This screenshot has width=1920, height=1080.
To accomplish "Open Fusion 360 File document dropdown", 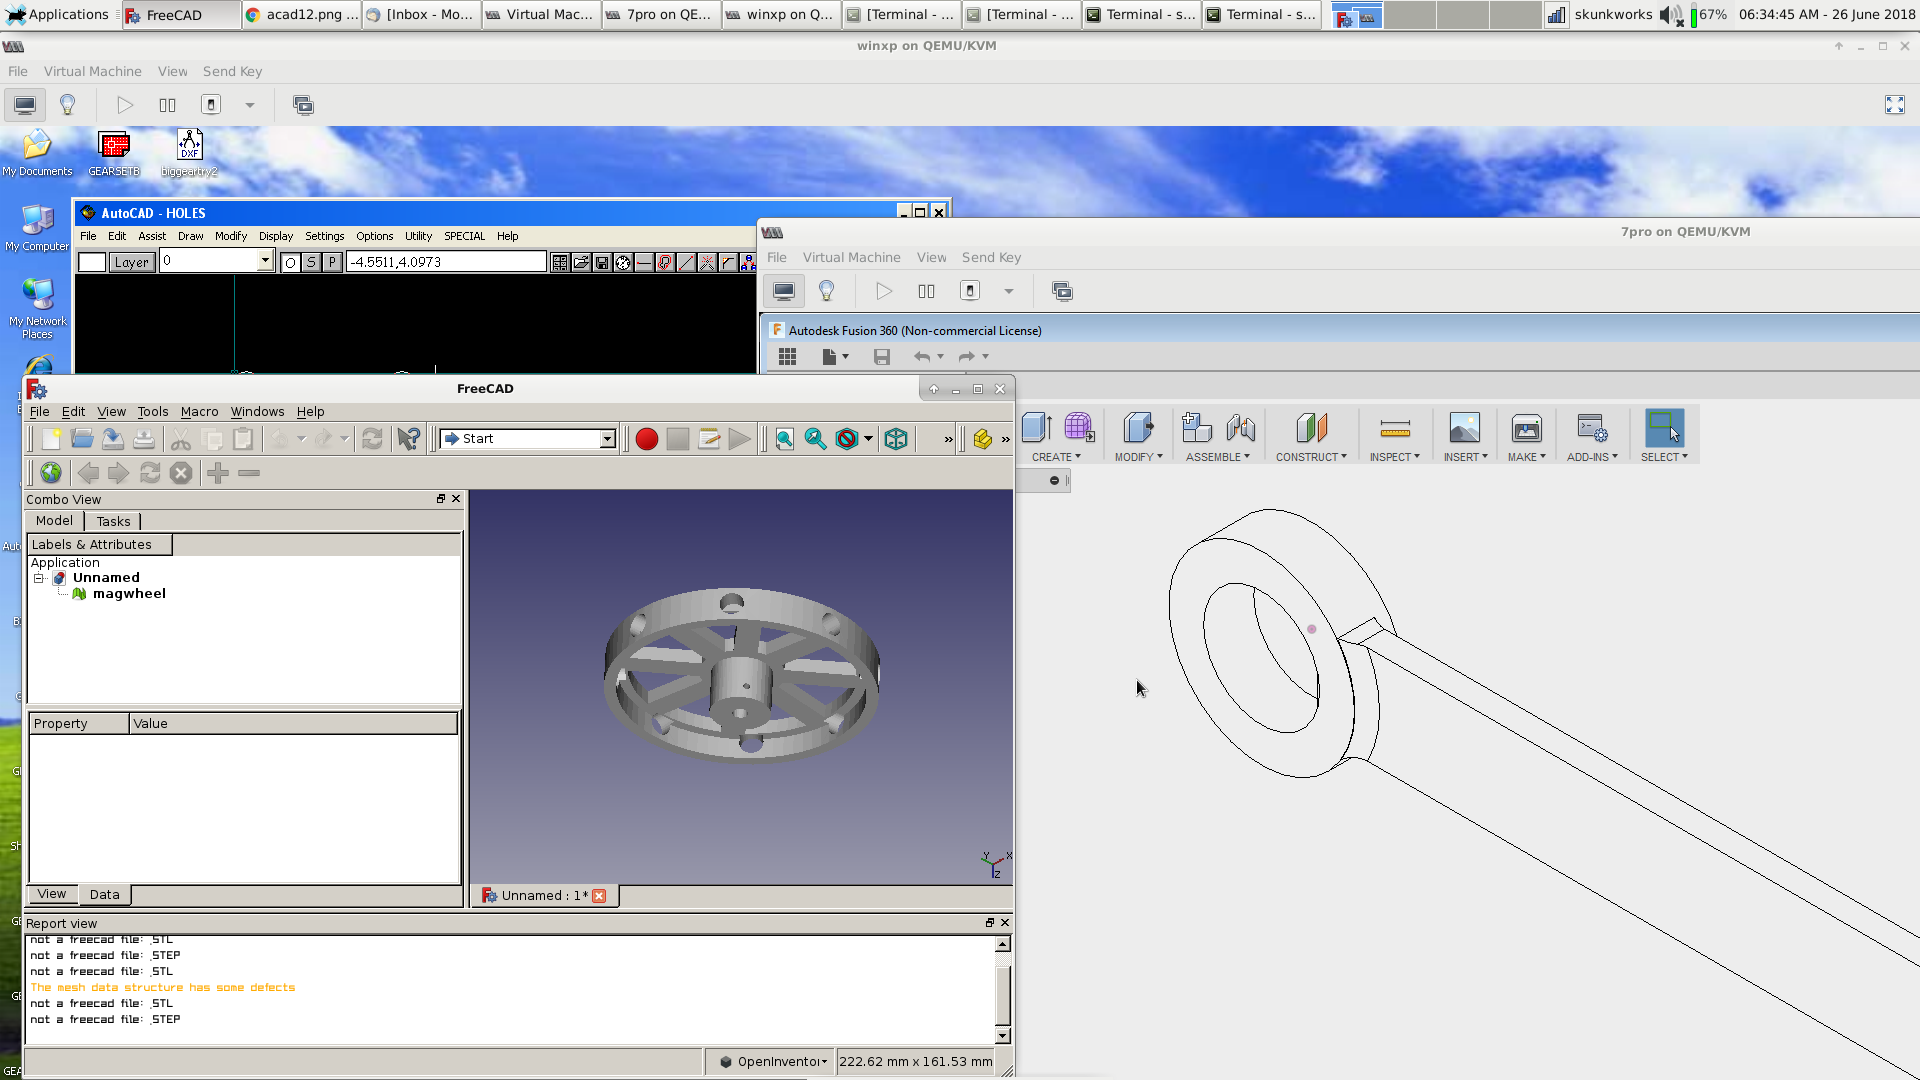I will coord(835,357).
